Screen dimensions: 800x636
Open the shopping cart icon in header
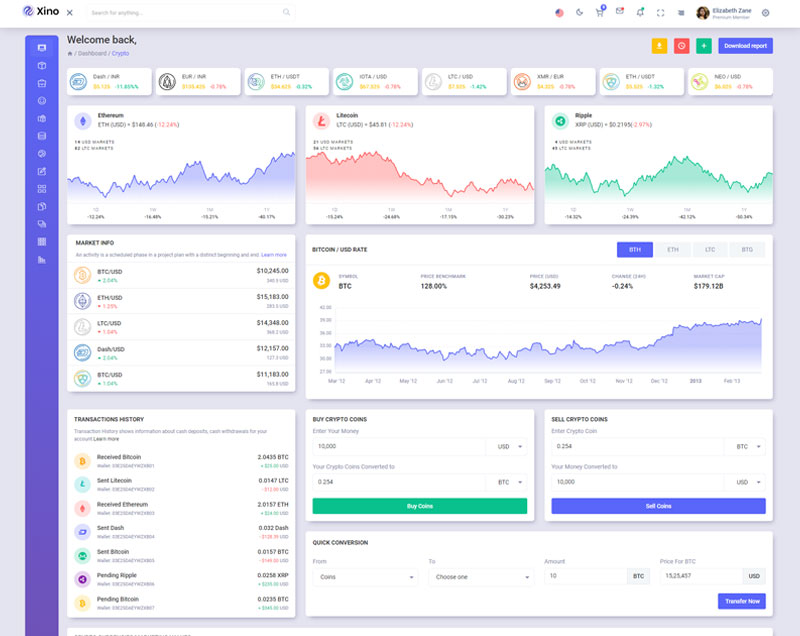(x=599, y=13)
